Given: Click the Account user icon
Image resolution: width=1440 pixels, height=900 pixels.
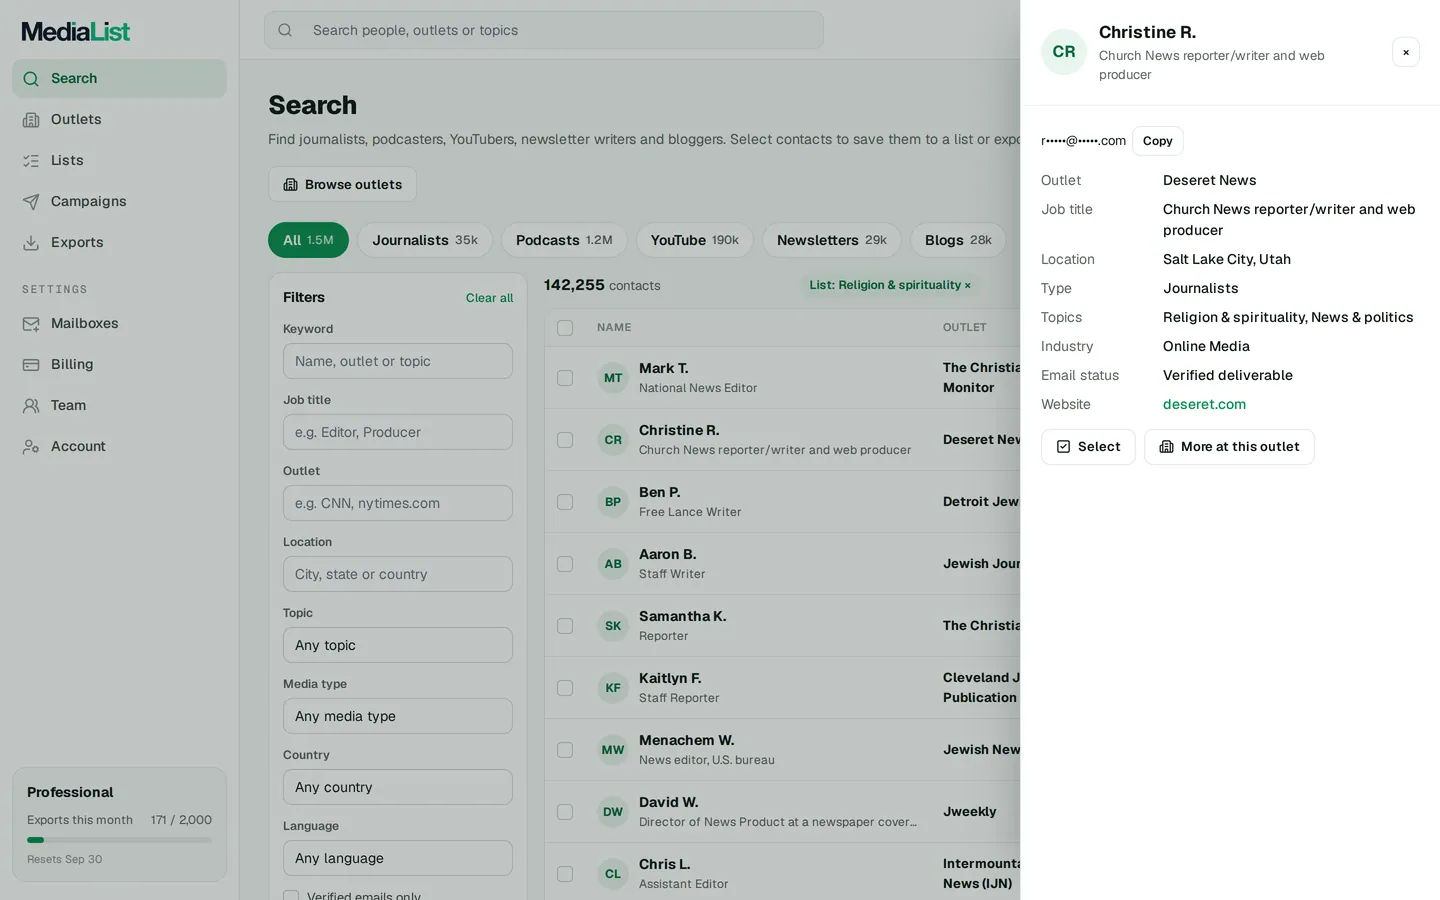Looking at the screenshot, I should [31, 447].
